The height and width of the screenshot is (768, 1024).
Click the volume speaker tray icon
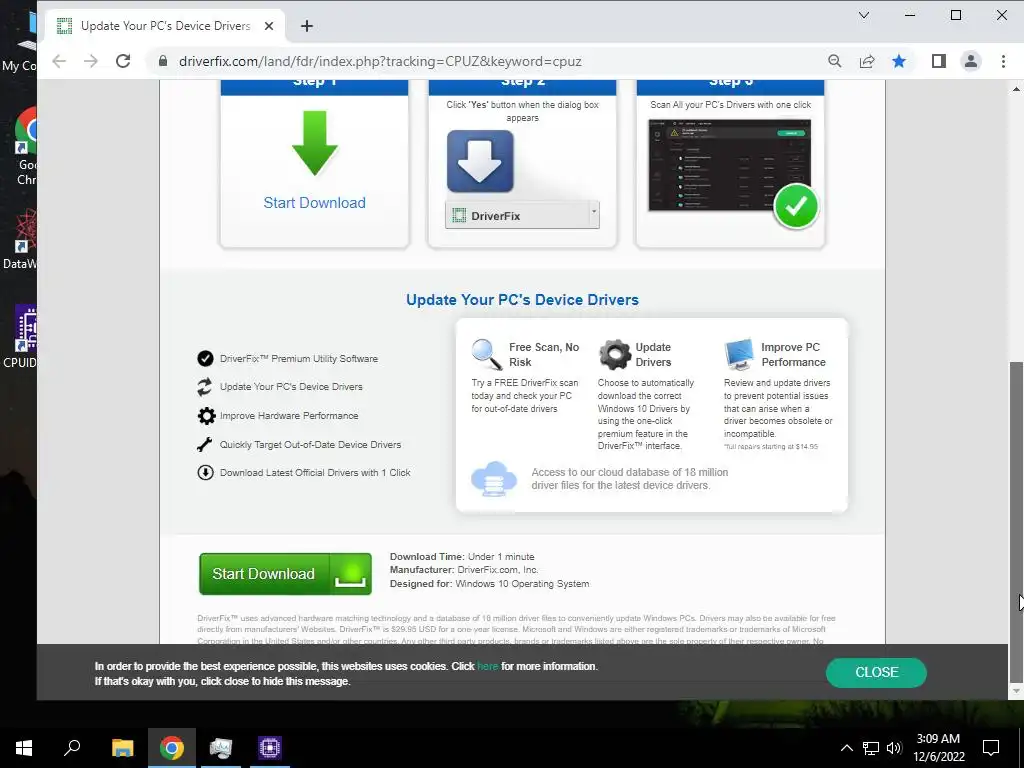pyautogui.click(x=894, y=748)
